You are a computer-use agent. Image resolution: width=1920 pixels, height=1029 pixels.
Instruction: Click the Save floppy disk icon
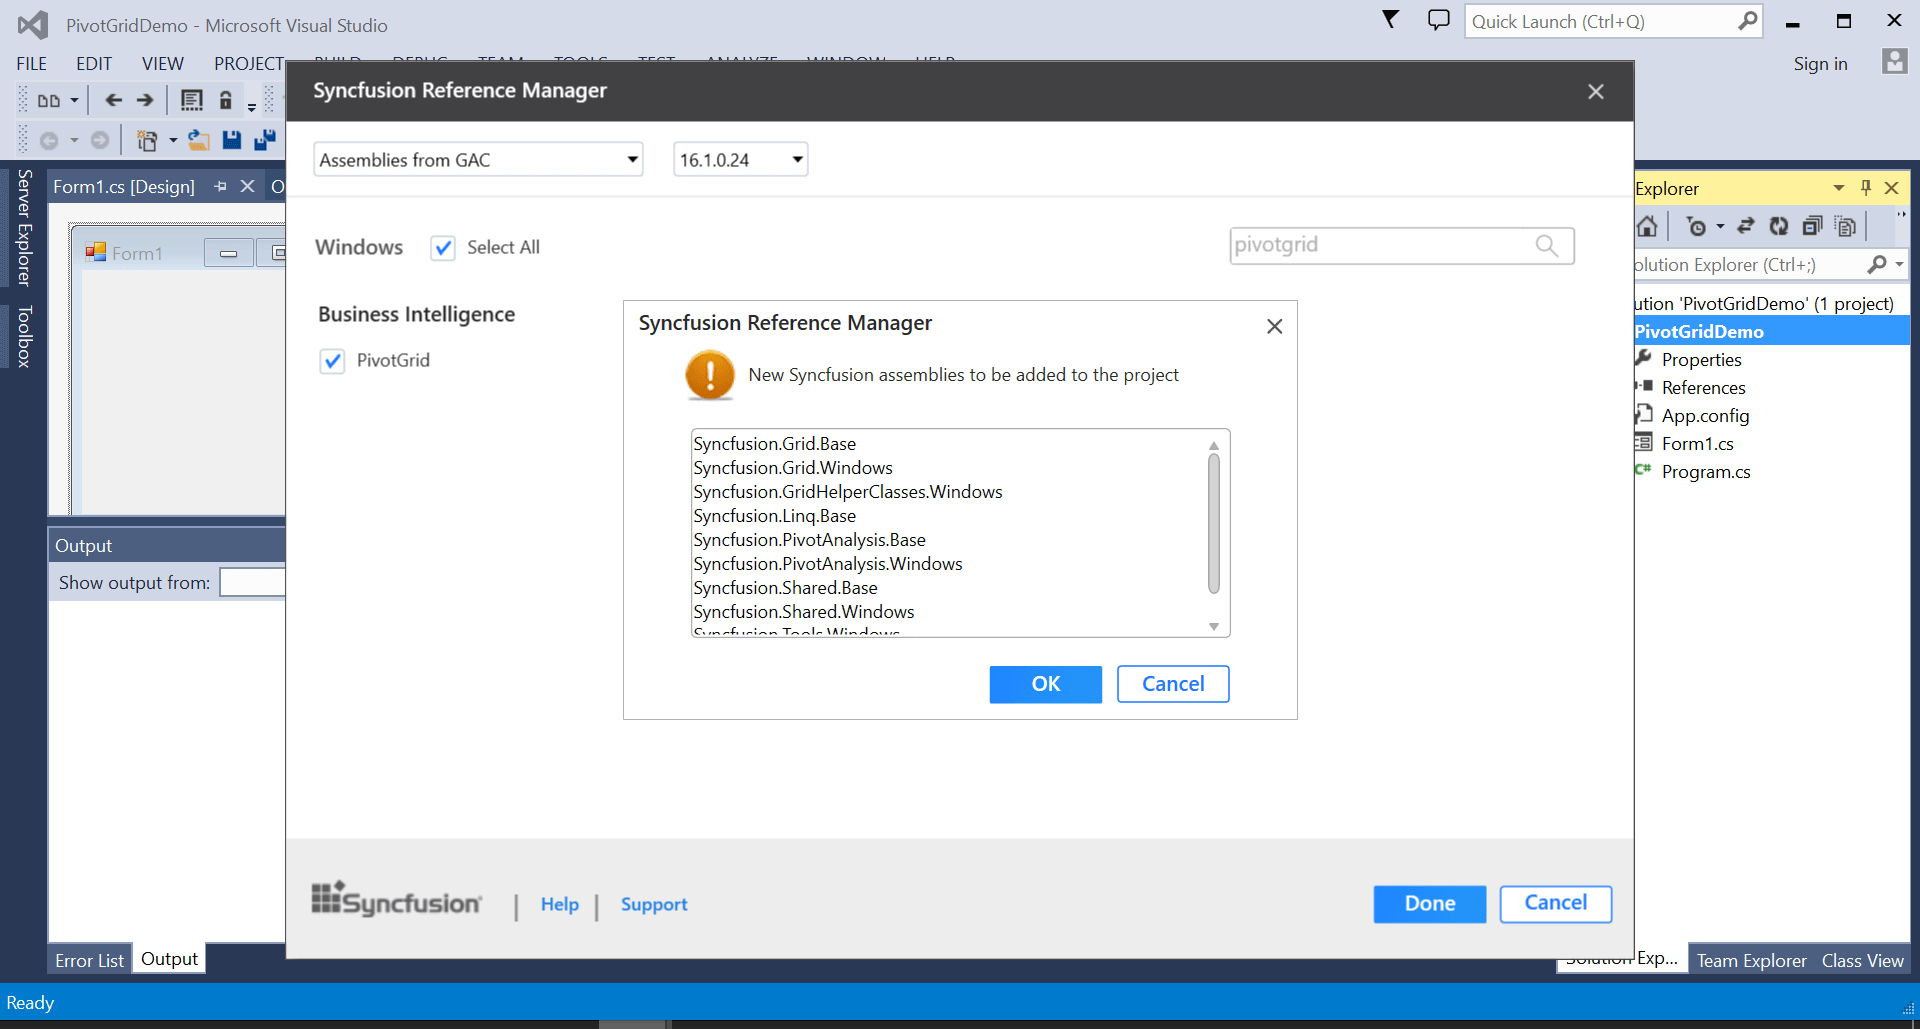click(x=232, y=140)
